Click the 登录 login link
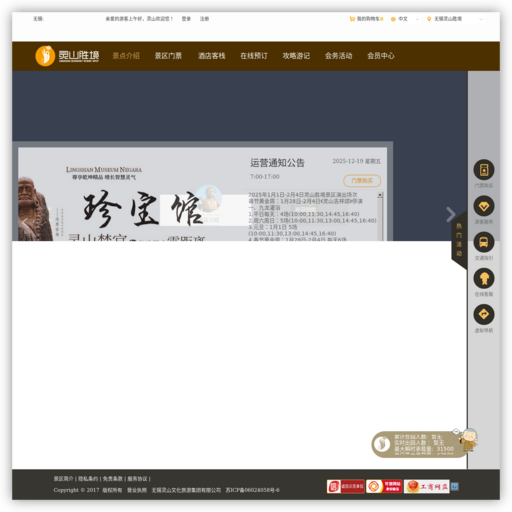Image resolution: width=512 pixels, height=512 pixels. click(x=186, y=19)
